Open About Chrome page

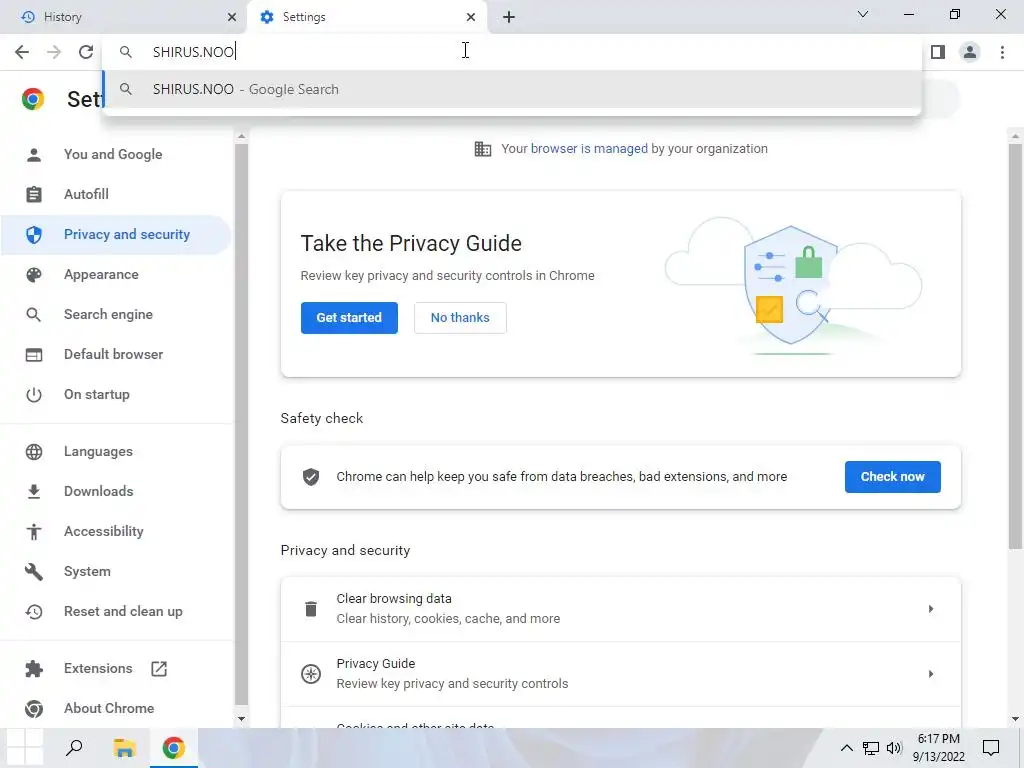pyautogui.click(x=116, y=708)
